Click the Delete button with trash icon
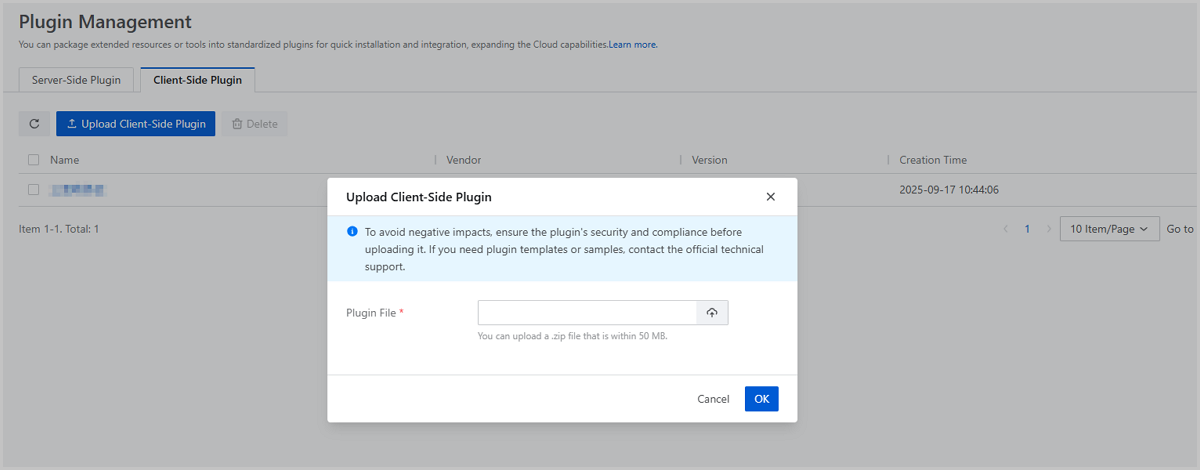The image size is (1200, 470). pos(254,124)
